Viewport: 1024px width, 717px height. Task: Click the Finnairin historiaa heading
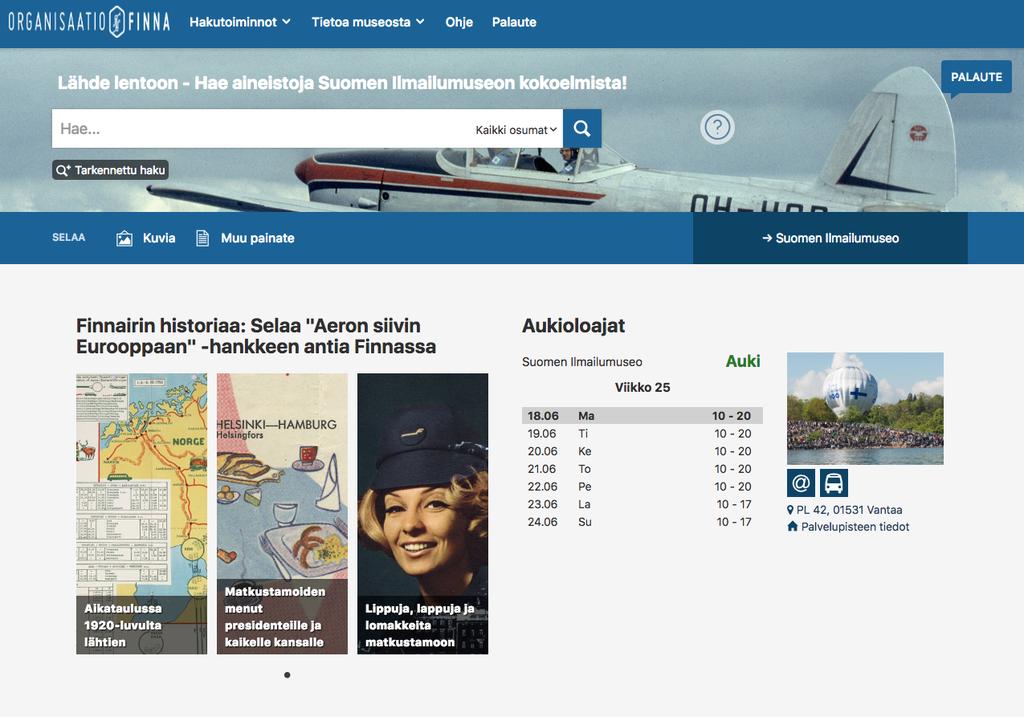pyautogui.click(x=256, y=336)
